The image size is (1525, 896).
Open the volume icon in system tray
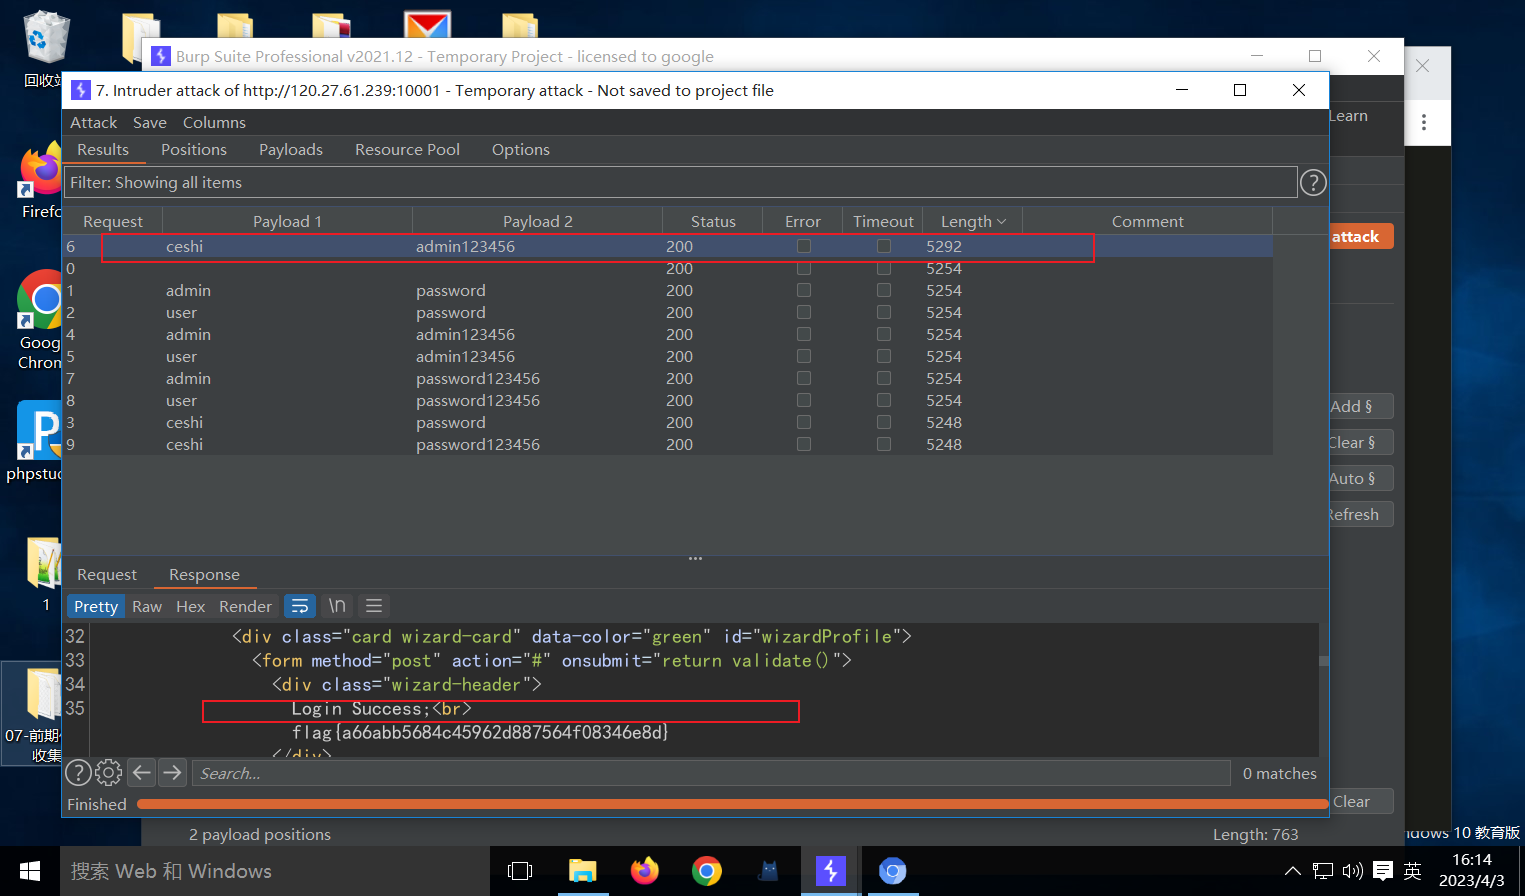point(1353,871)
